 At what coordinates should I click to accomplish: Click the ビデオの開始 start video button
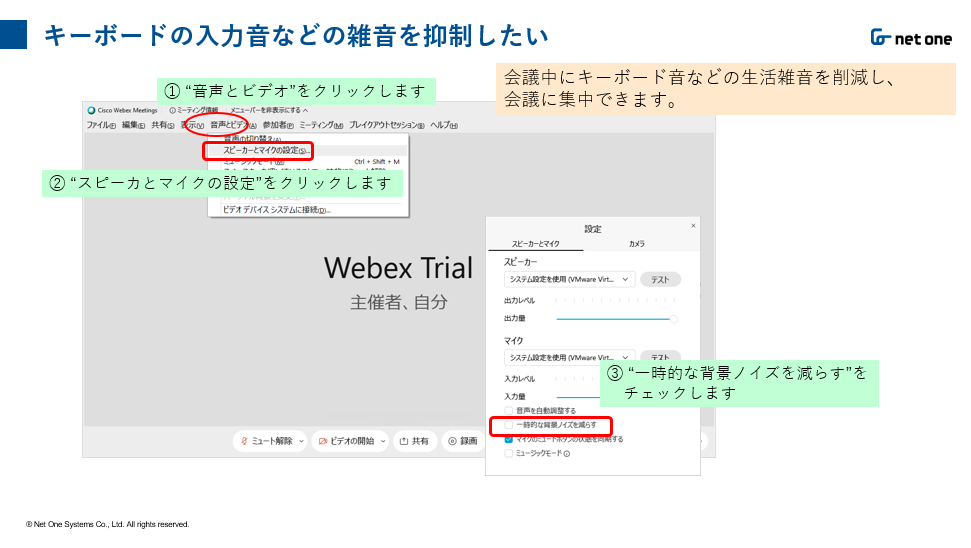tap(346, 441)
